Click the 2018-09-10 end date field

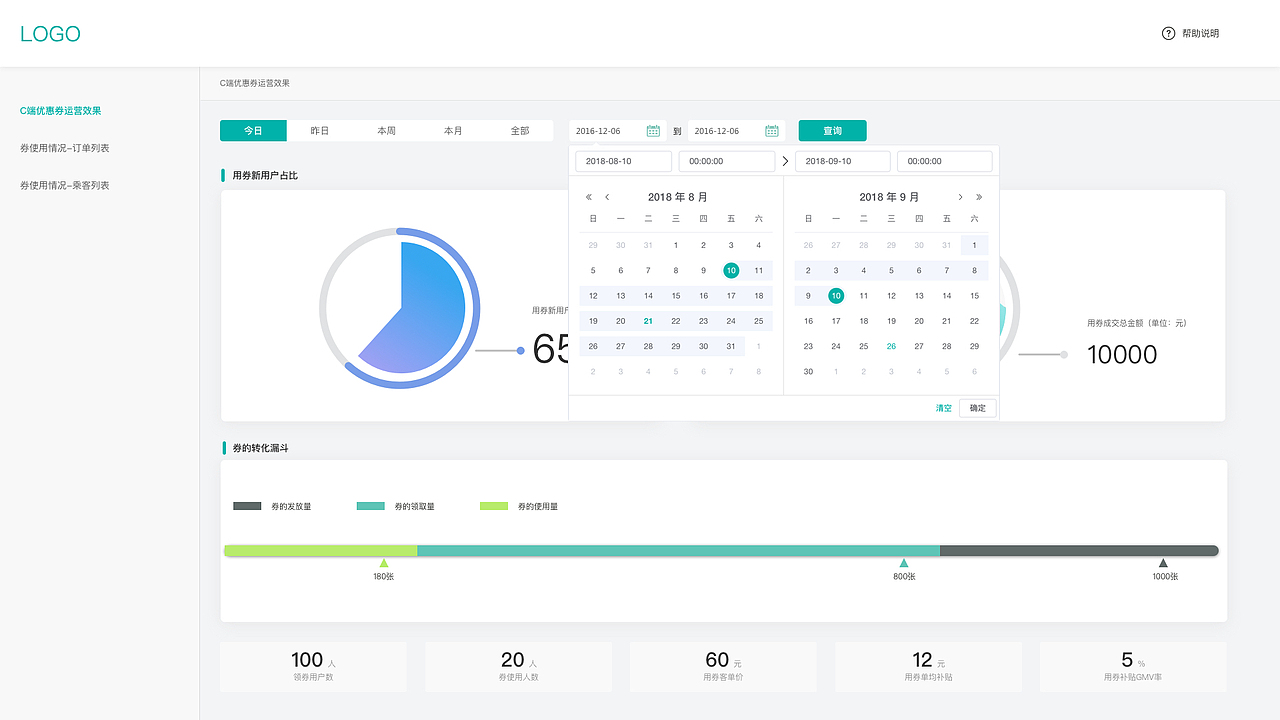click(x=843, y=161)
